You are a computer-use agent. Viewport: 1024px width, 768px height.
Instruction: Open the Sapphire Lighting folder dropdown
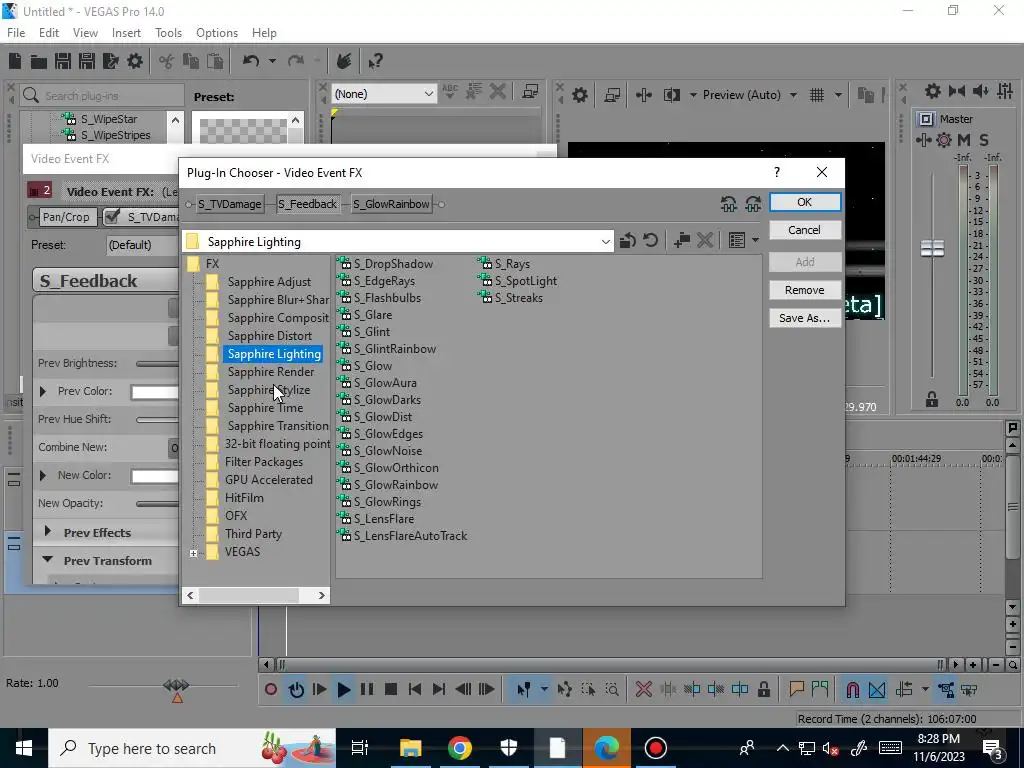pos(605,242)
